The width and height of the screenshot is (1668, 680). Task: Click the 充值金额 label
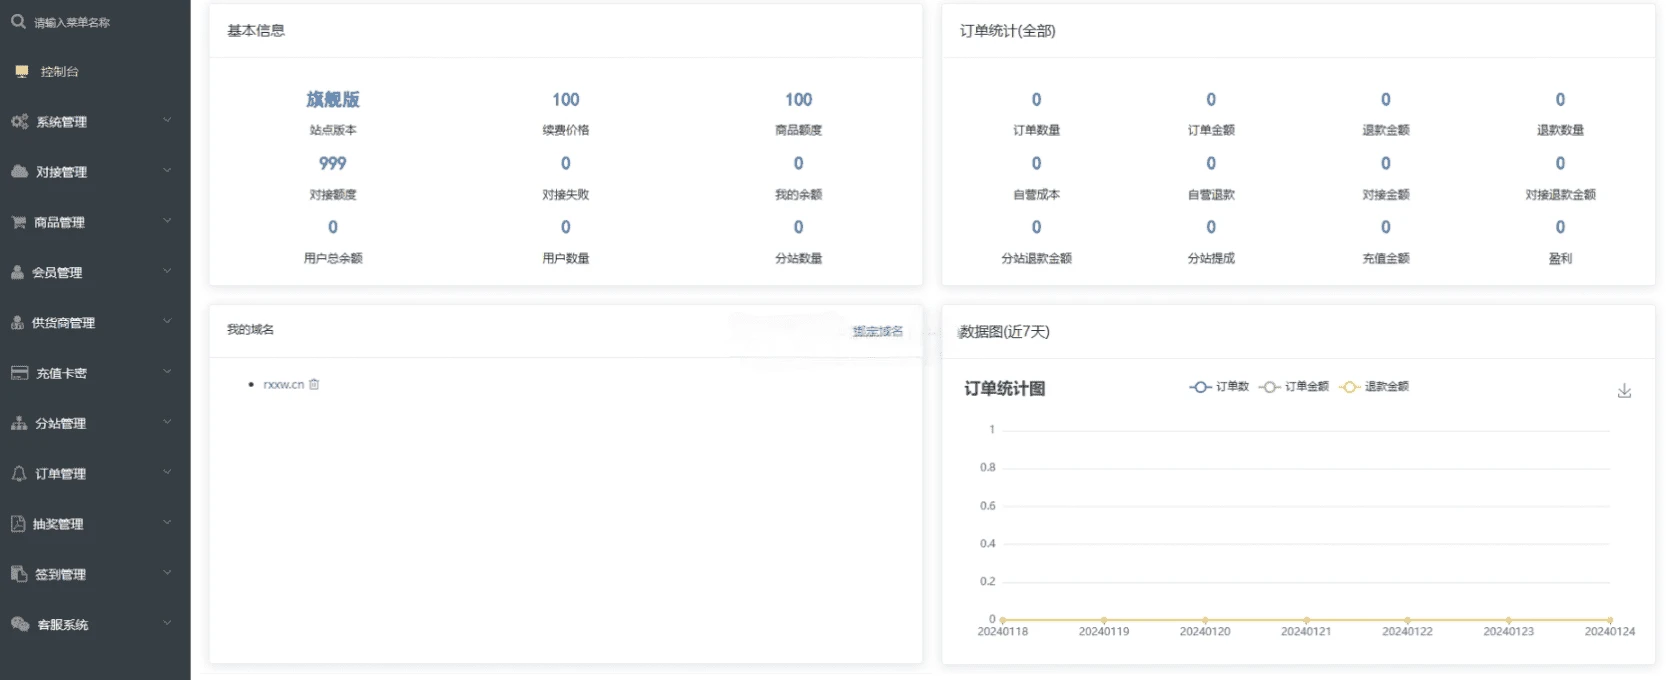coord(1385,258)
